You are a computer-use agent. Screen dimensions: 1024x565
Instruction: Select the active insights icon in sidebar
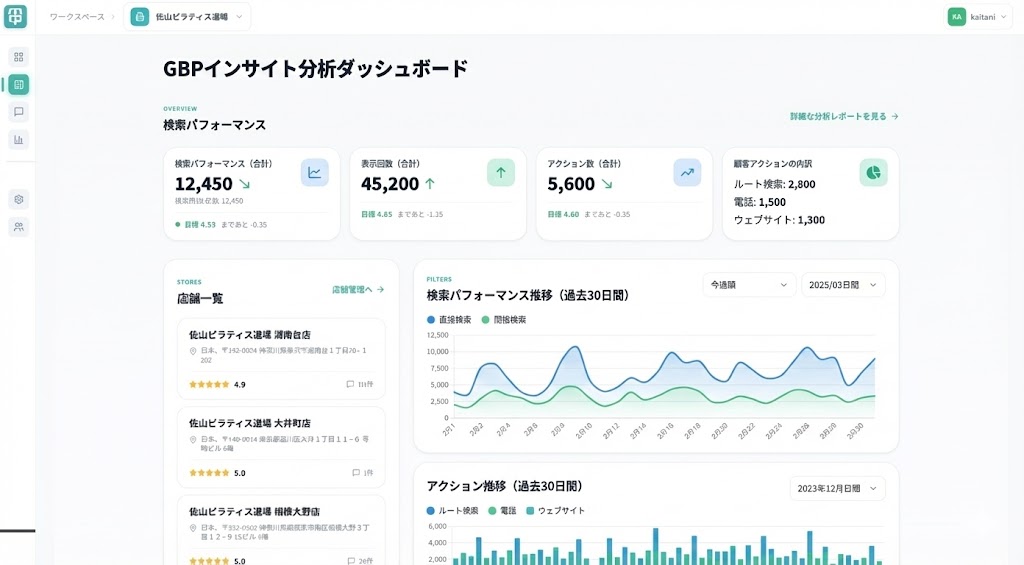18,84
